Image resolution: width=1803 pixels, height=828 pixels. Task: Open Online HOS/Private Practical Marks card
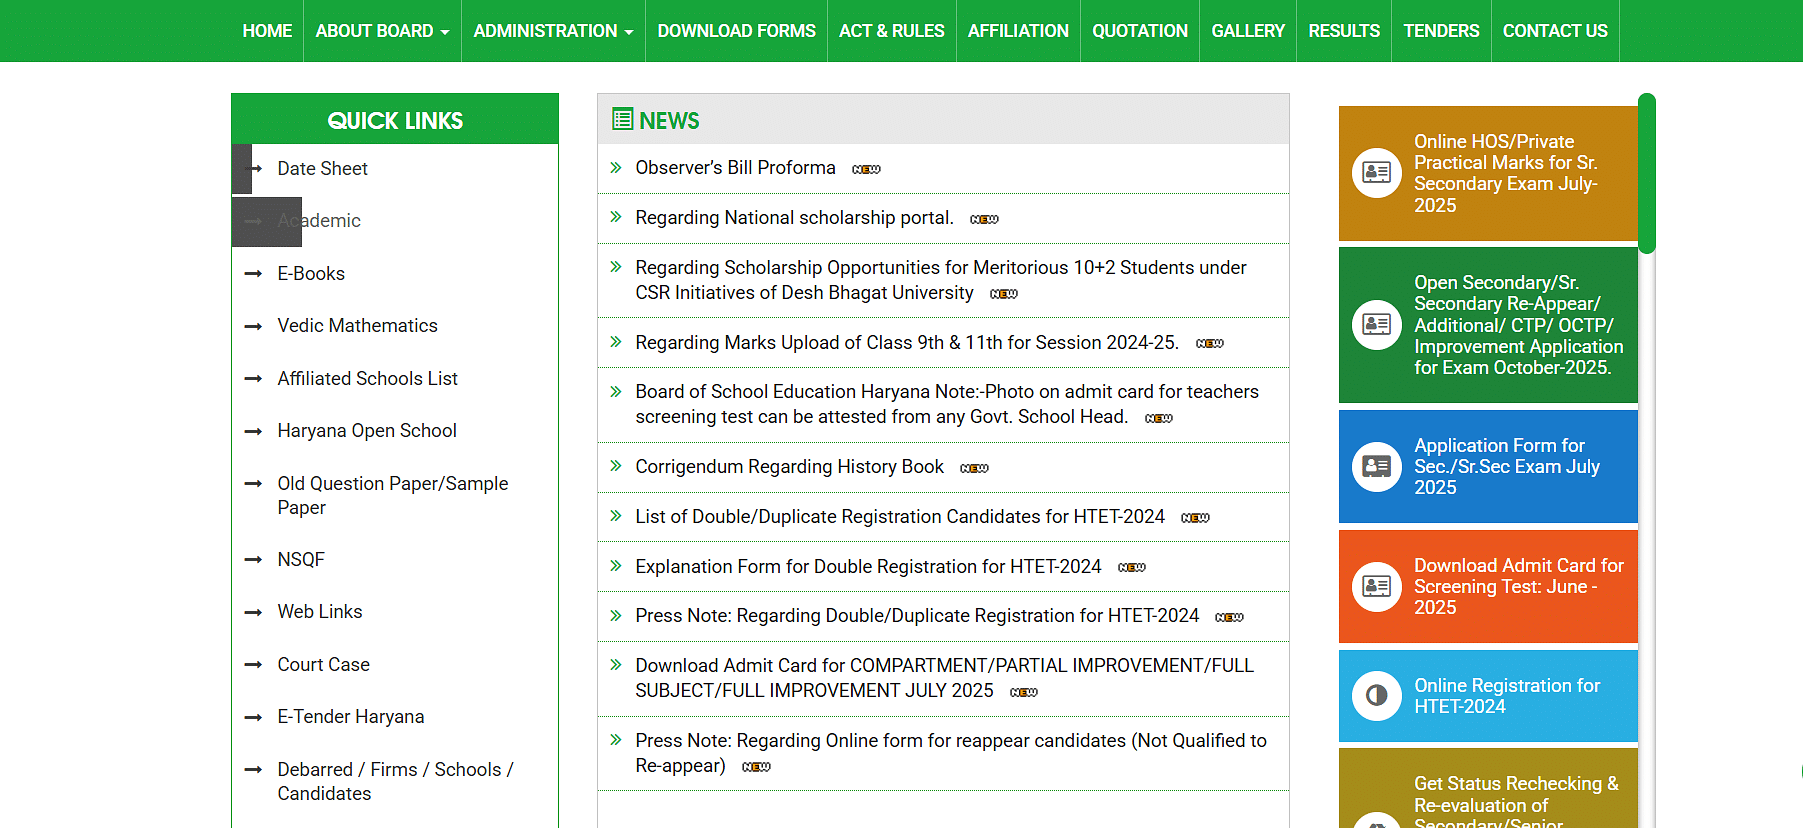[1488, 173]
